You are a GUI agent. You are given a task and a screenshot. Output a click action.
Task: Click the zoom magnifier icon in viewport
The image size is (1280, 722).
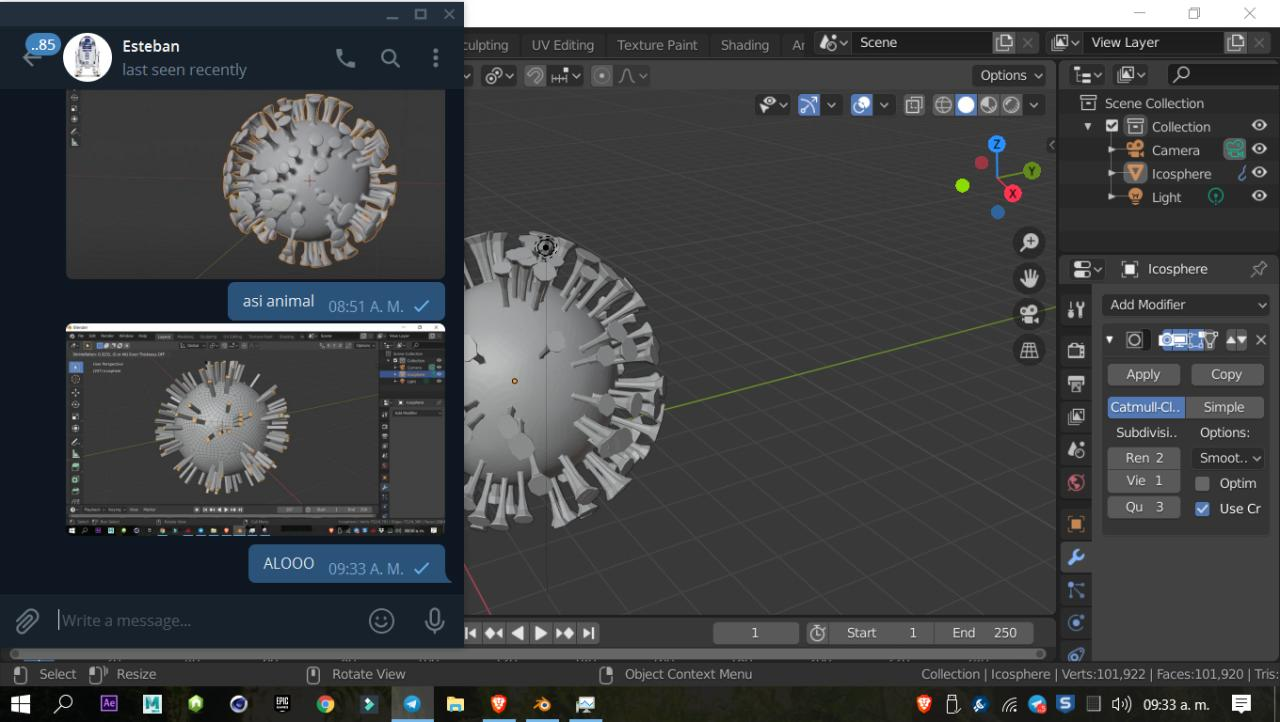point(1028,243)
